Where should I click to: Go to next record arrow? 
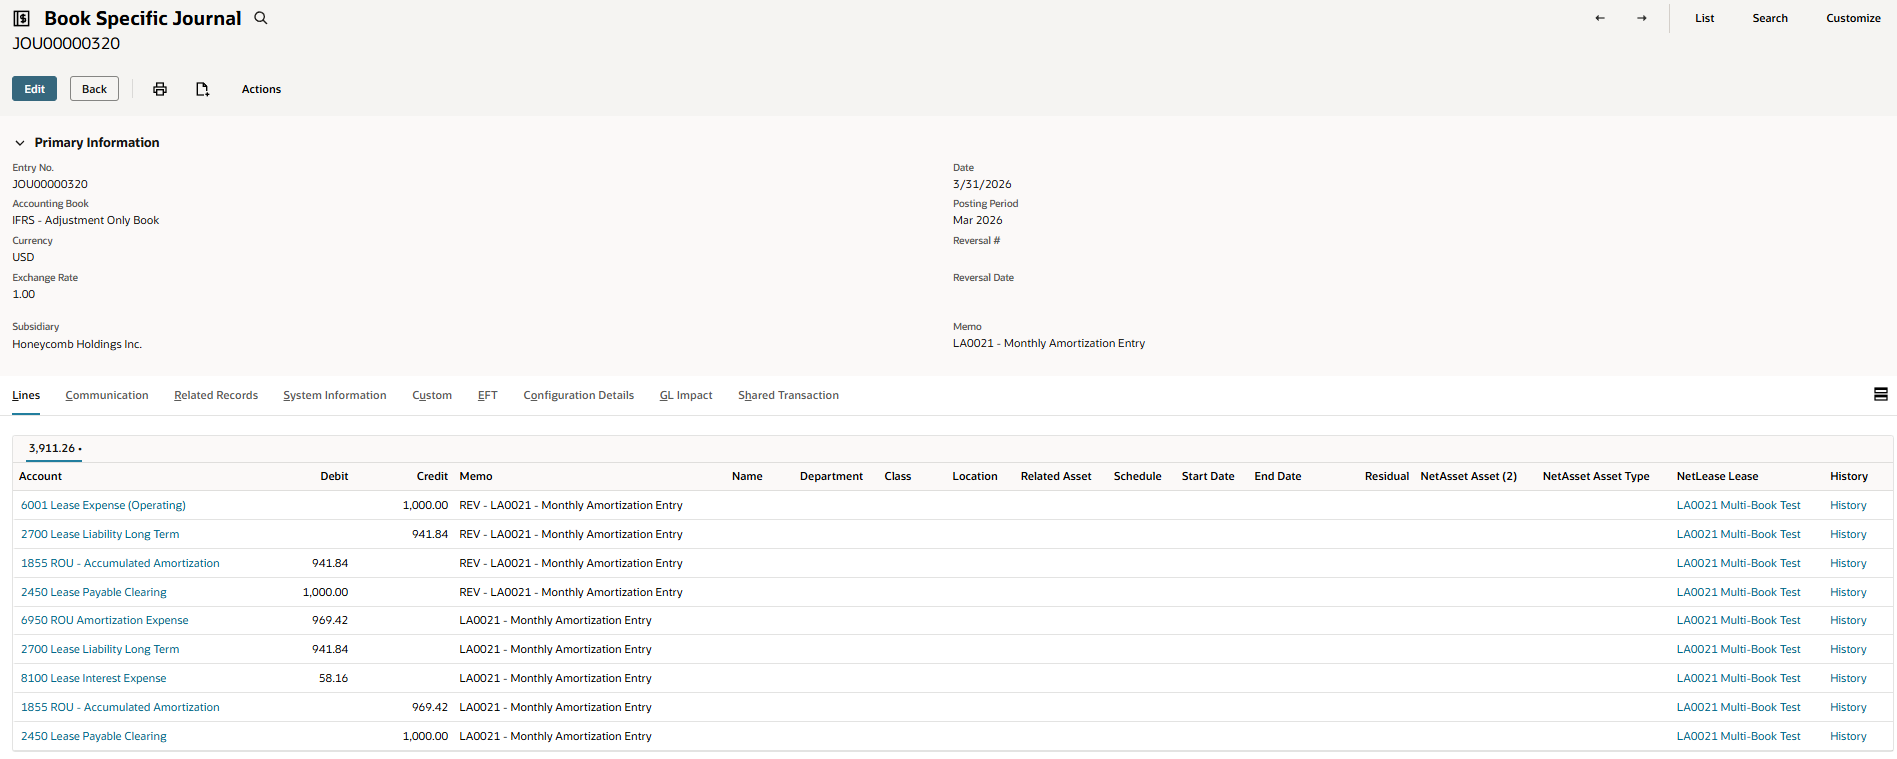[x=1642, y=18]
